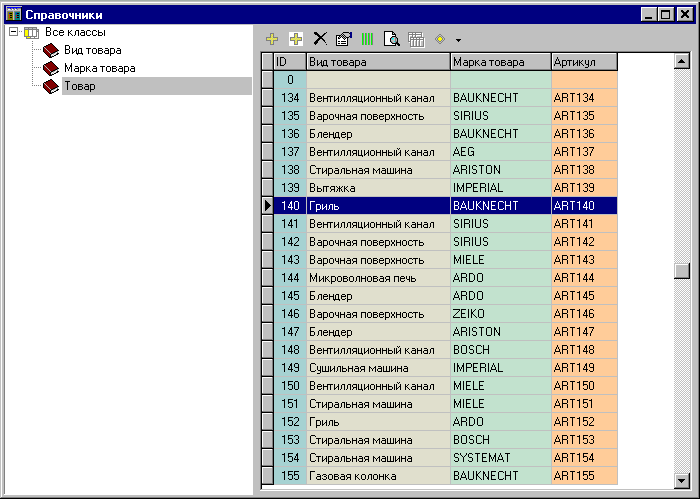
Task: Click the SIRIUS cell in row 141
Action: (x=501, y=224)
